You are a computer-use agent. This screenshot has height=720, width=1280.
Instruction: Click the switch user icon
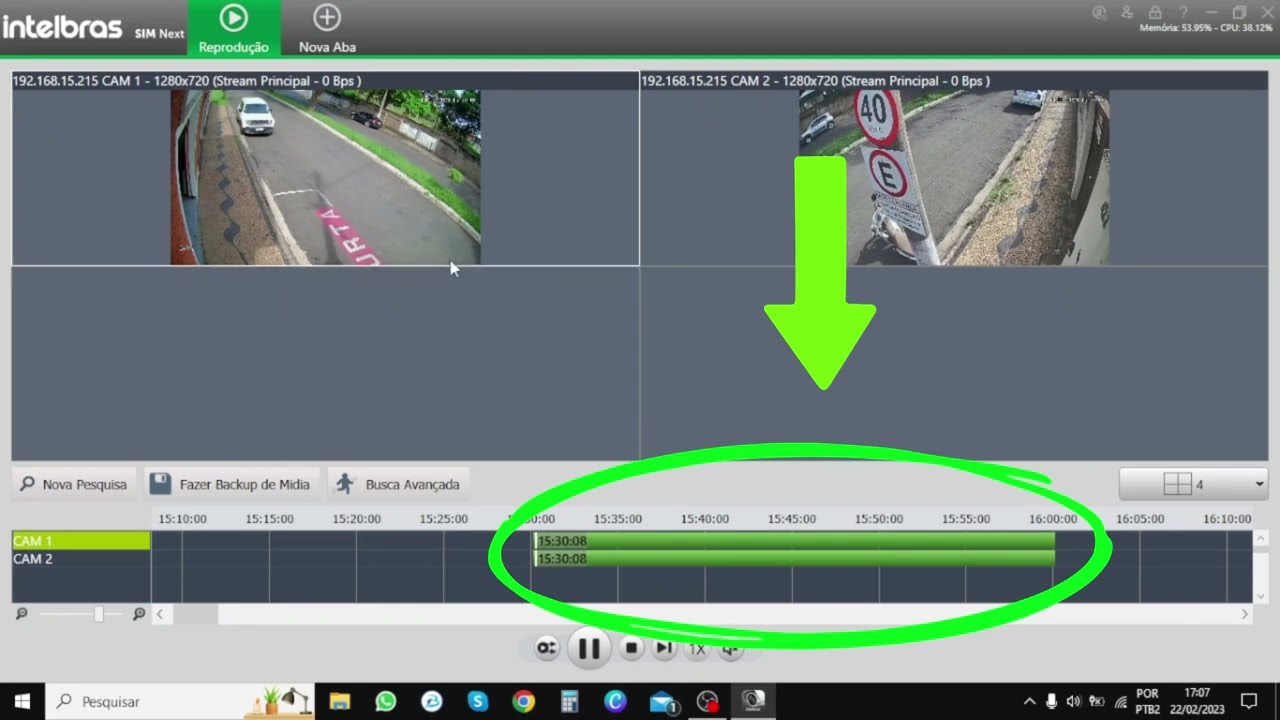1127,12
